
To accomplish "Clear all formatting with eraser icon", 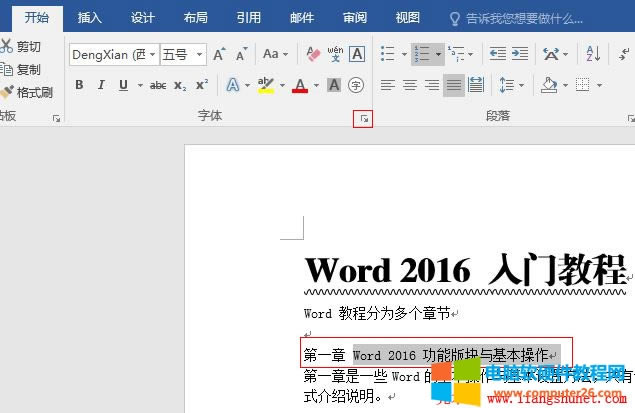I will [312, 54].
